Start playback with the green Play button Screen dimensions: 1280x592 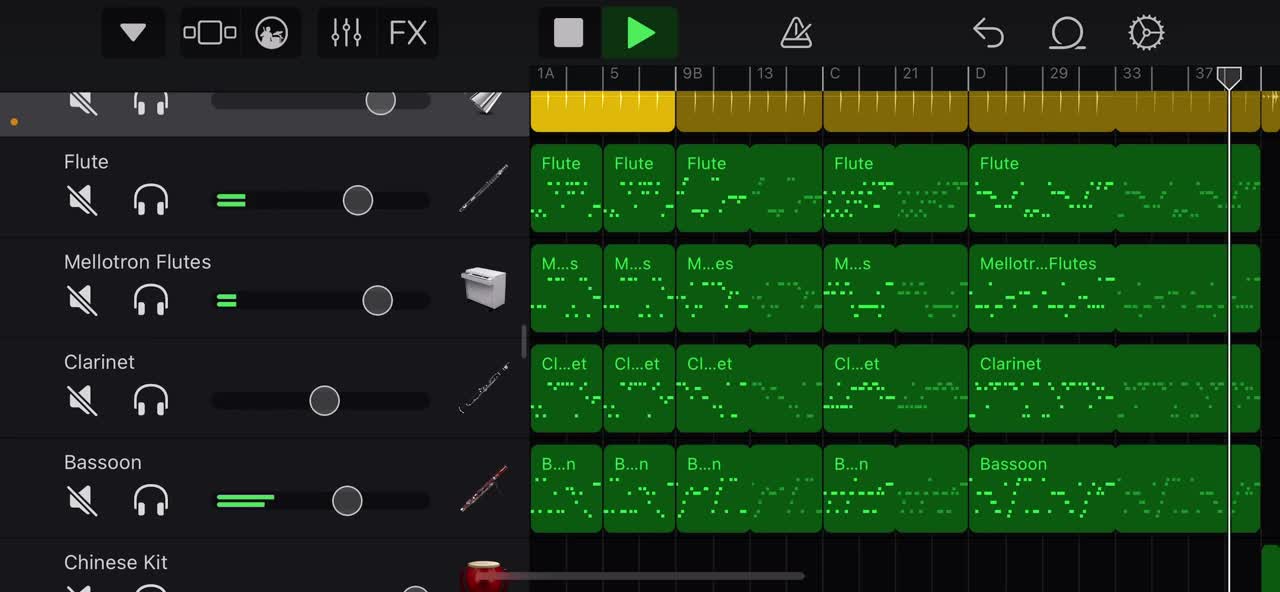pos(640,33)
